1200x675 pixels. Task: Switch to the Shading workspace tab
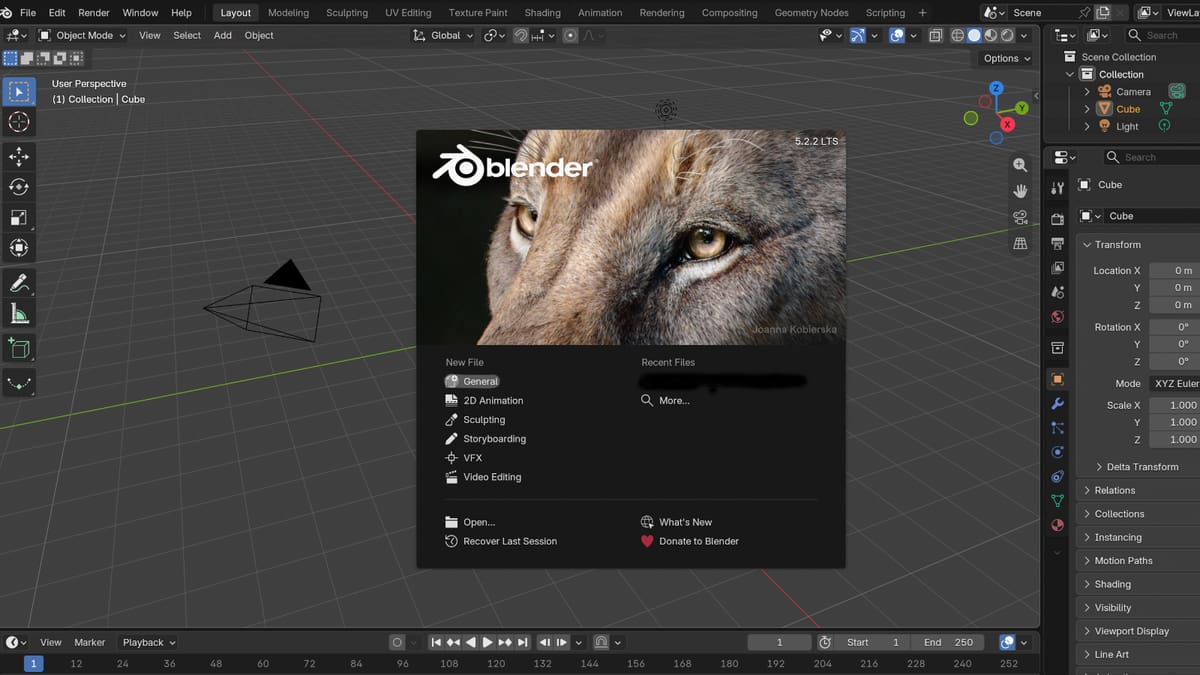(542, 13)
